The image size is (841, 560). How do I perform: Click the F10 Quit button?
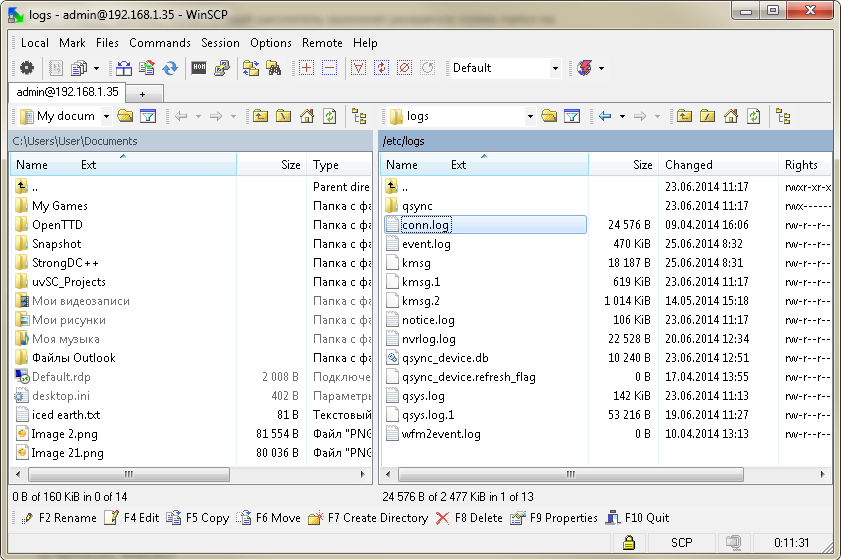(638, 518)
